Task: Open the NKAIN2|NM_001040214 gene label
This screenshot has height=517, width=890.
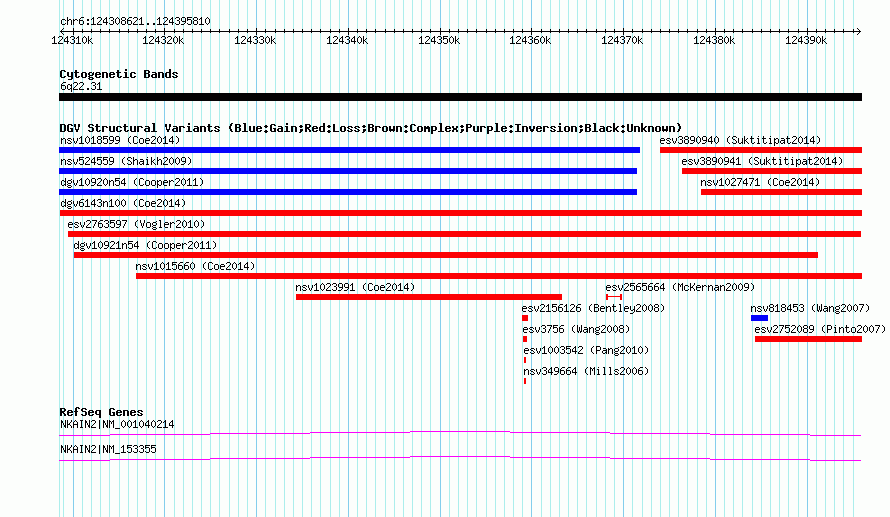Action: pos(117,424)
